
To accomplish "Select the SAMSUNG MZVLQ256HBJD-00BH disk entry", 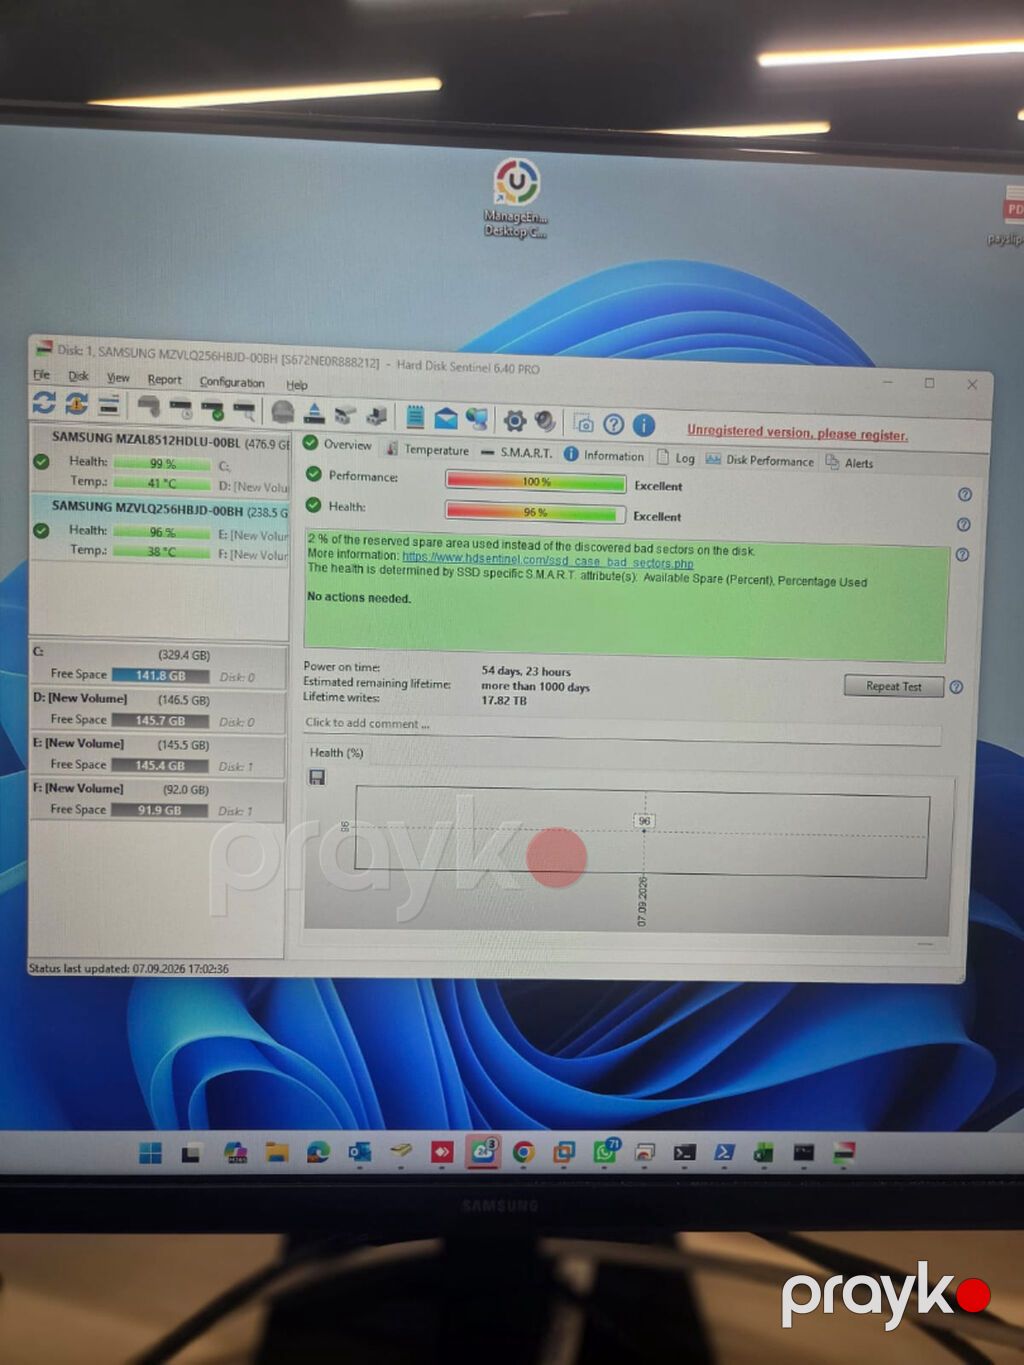I will coord(160,530).
